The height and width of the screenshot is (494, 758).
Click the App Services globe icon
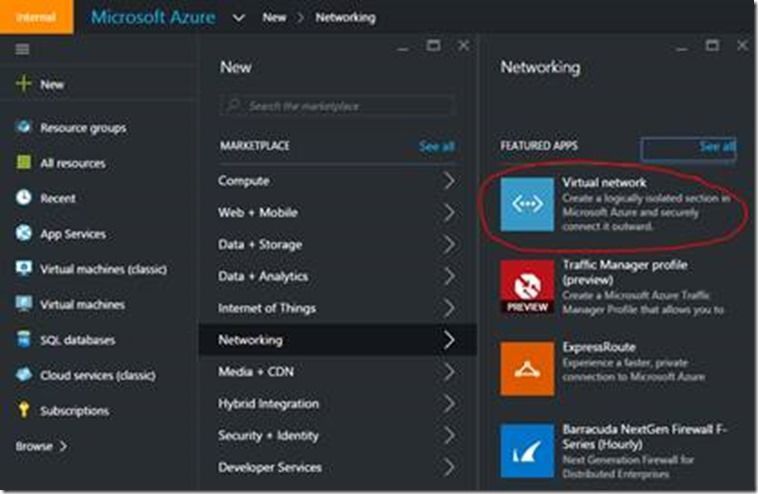(23, 233)
